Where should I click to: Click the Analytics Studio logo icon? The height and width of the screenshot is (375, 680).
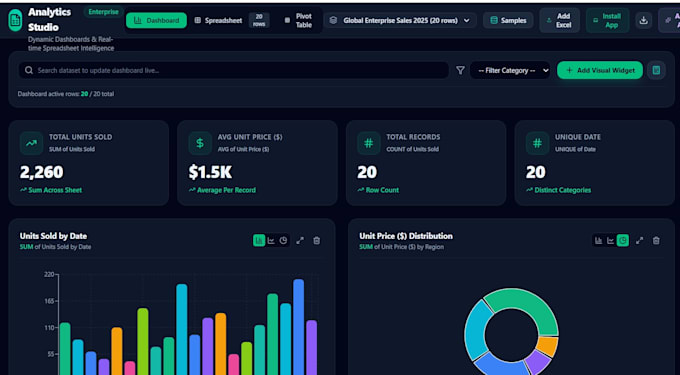coord(15,20)
